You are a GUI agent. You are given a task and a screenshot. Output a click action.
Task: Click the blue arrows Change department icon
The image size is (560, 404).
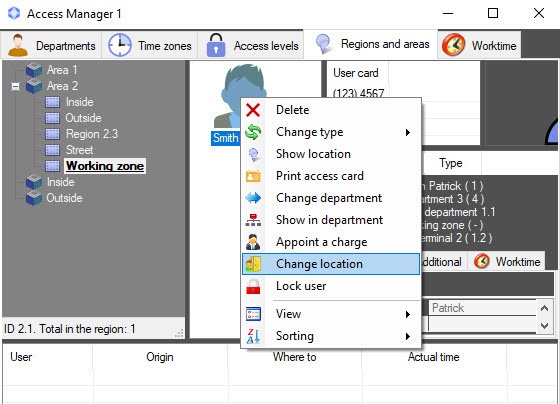point(253,198)
